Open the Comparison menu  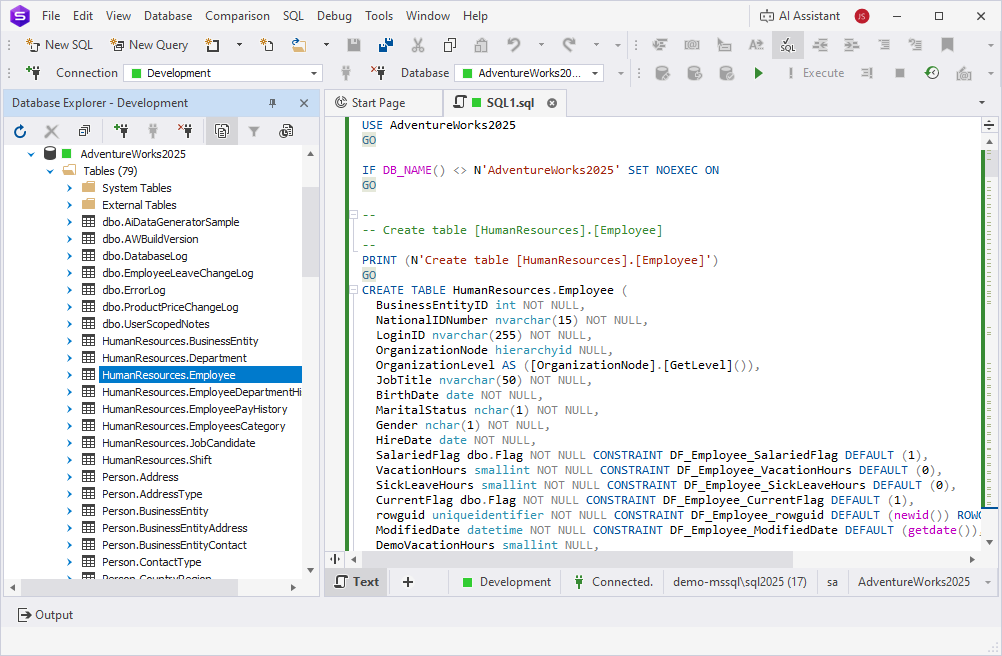[x=237, y=16]
